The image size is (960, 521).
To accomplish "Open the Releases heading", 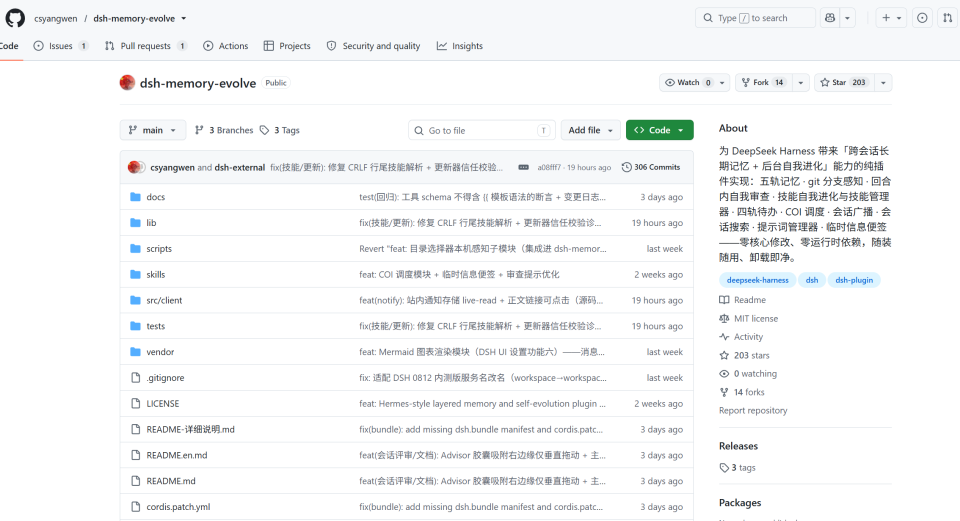I will click(x=738, y=446).
